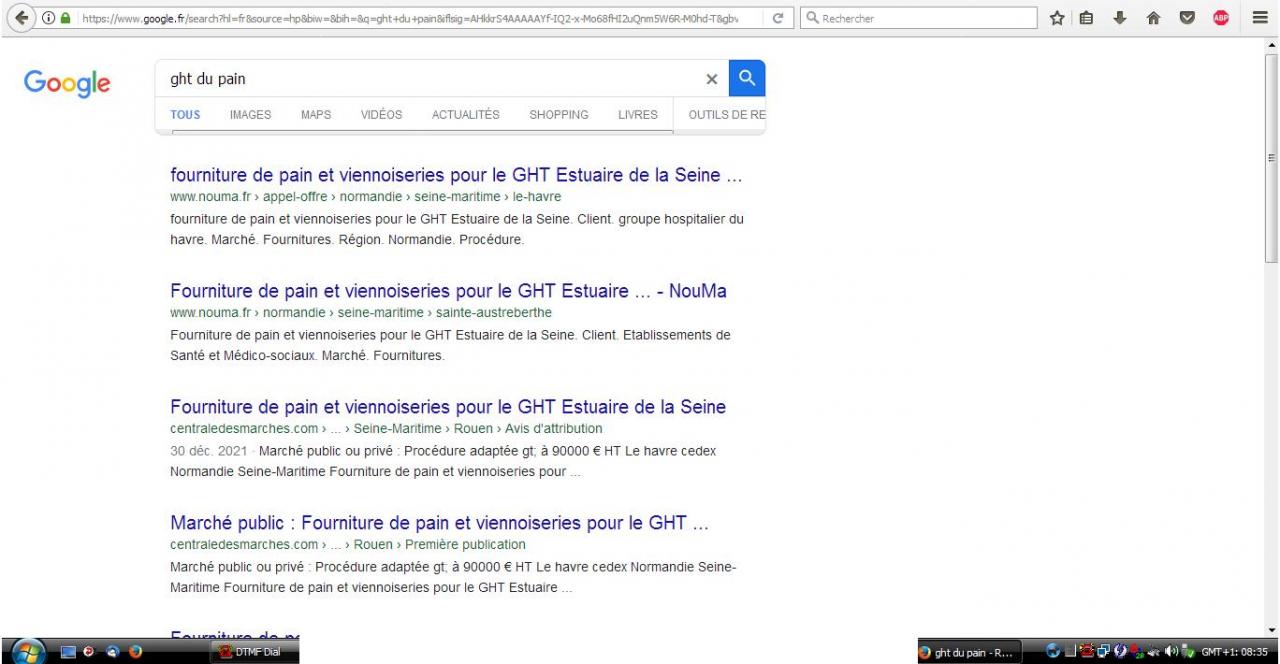Screen dimensions: 1280x664
Task: Click the Google logo
Action: (67, 83)
